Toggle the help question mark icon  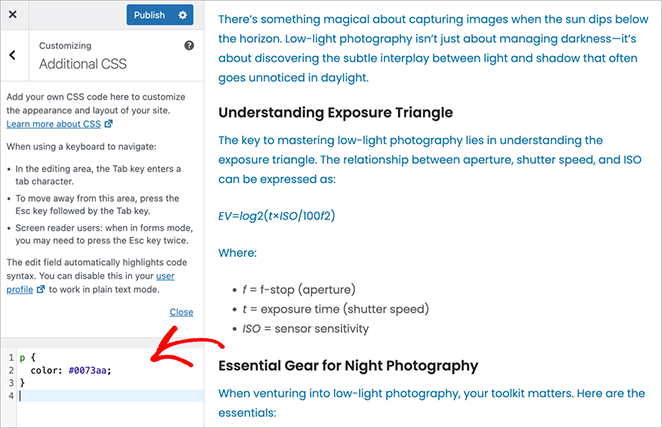pos(189,46)
